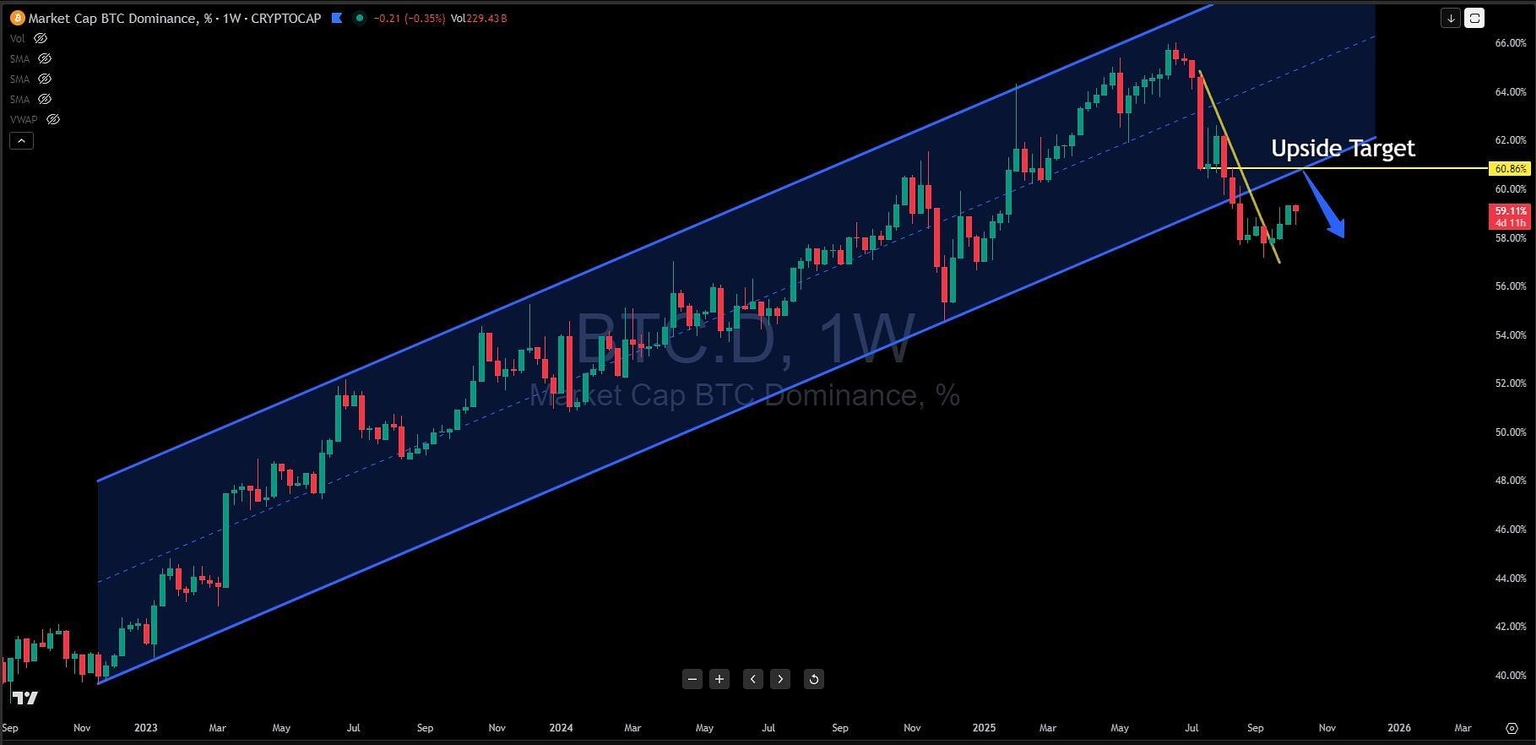The width and height of the screenshot is (1536, 745).
Task: Open the TradingView logo link
Action: coord(25,697)
